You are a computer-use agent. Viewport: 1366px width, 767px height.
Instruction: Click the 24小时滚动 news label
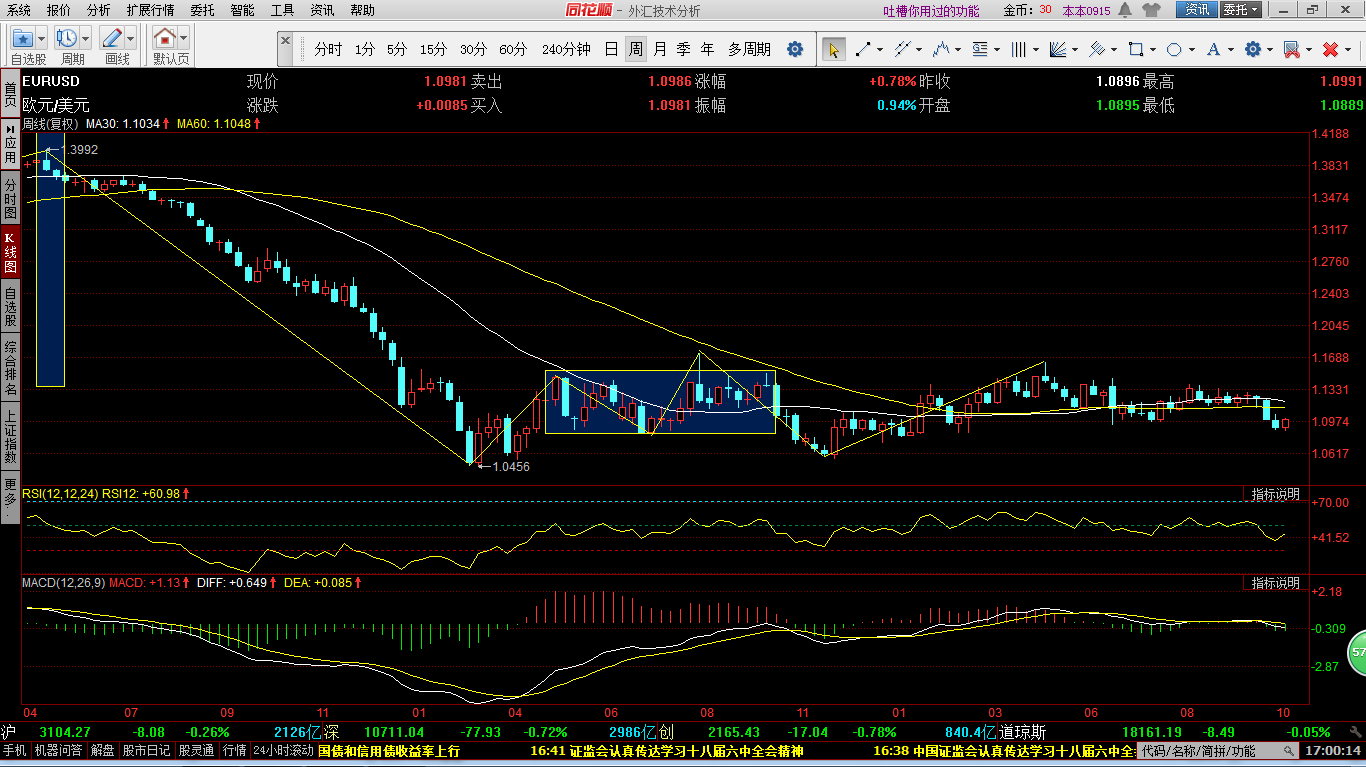click(x=283, y=750)
